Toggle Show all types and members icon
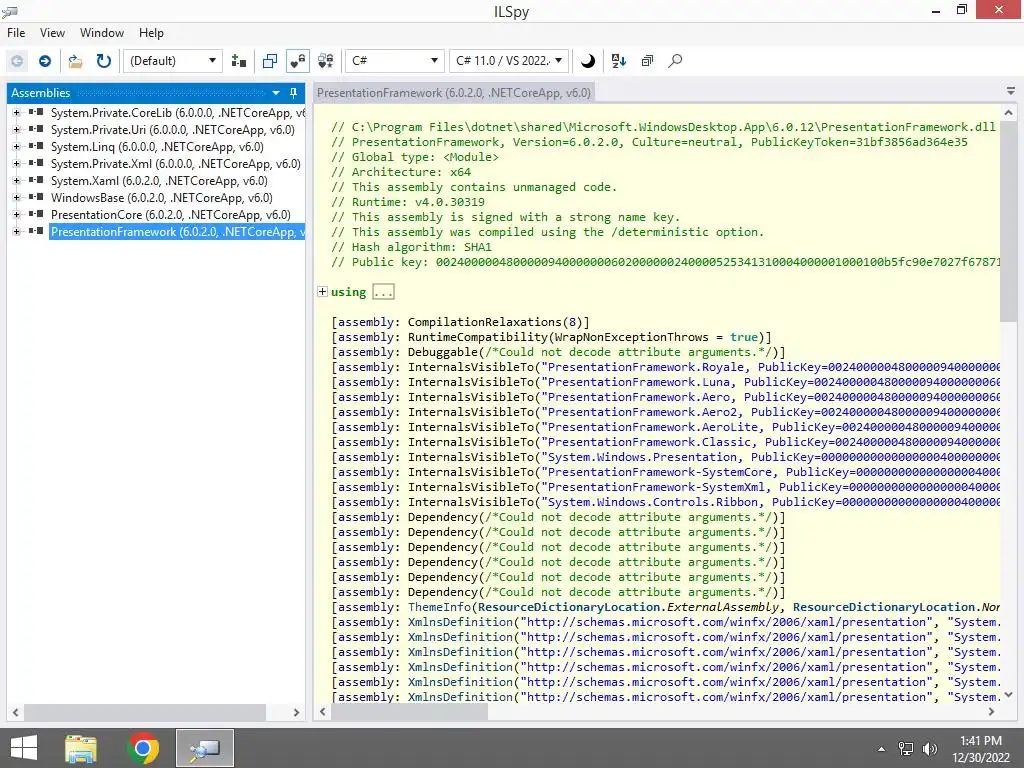Screen dimensions: 1024x768 (x=326, y=61)
